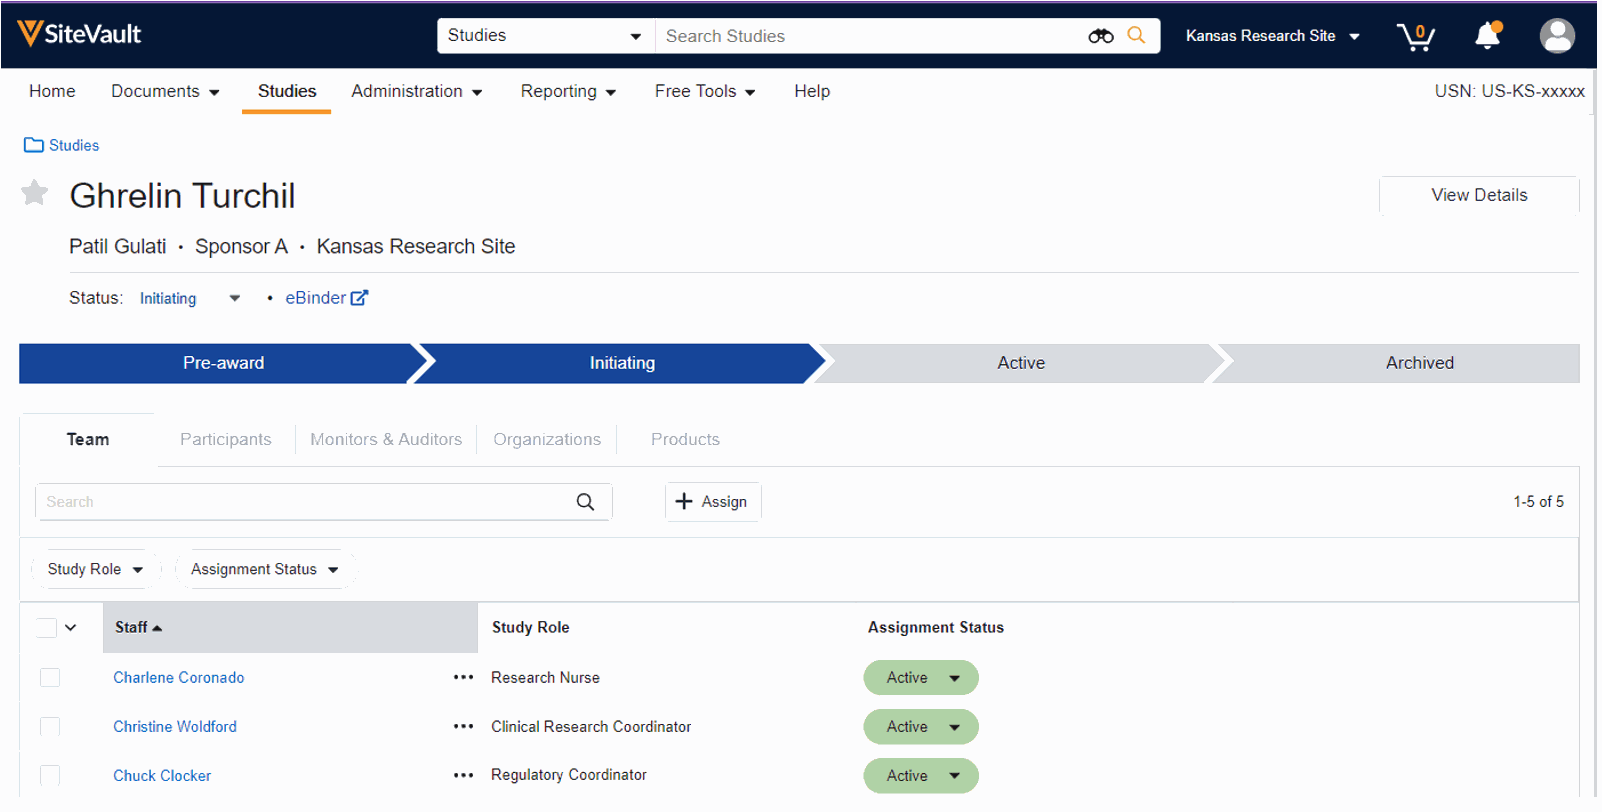Viewport: 1602px width, 812px height.
Task: Mark Ghrelin Turchil study as favorite star
Action: (x=35, y=192)
